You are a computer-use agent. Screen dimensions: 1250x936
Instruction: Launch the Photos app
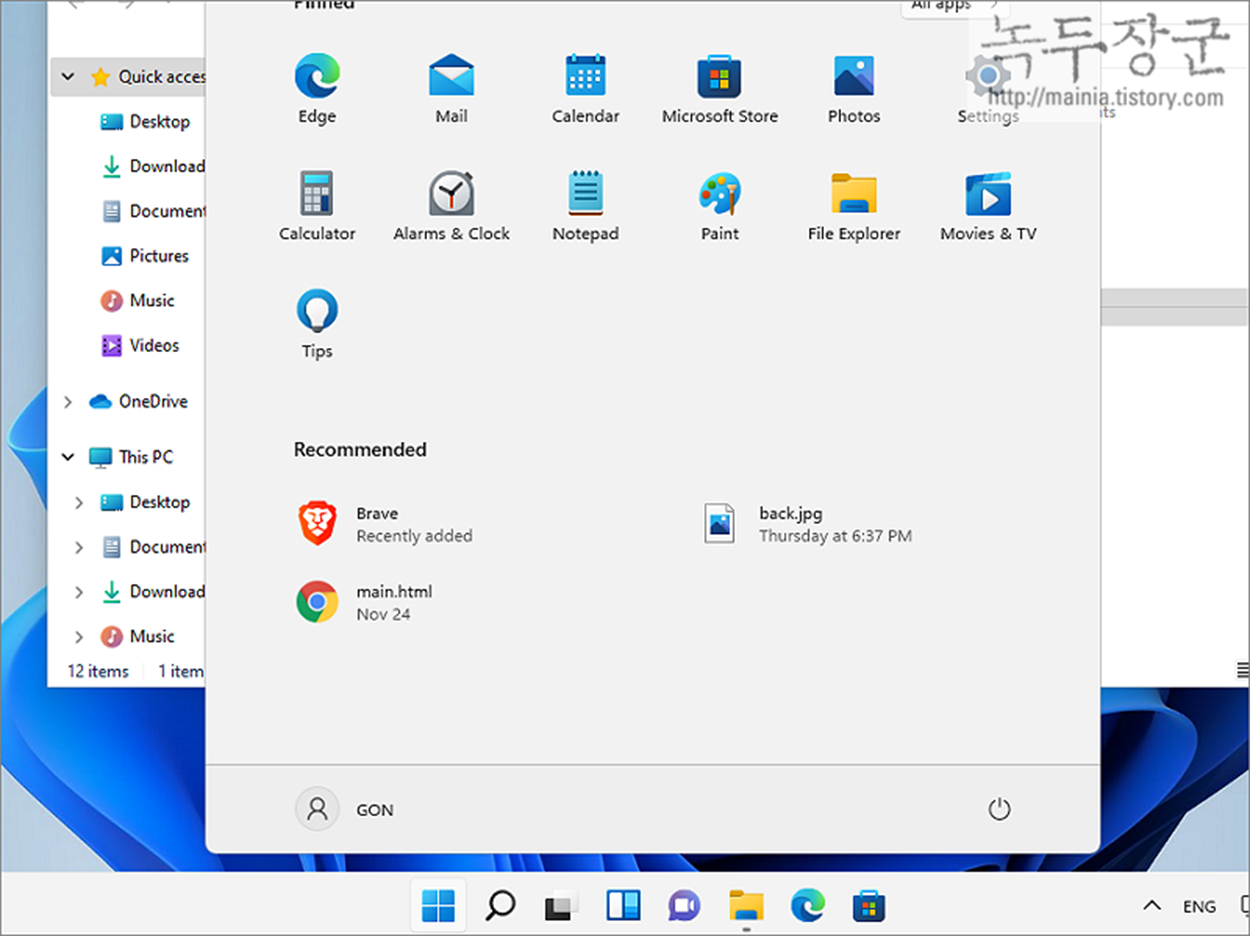(x=853, y=90)
